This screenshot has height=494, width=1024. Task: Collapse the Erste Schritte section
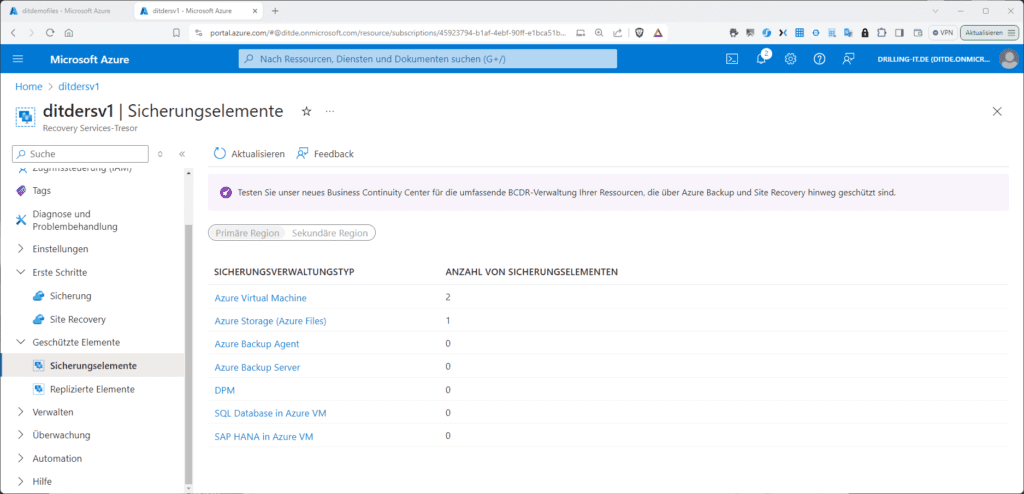[x=20, y=272]
